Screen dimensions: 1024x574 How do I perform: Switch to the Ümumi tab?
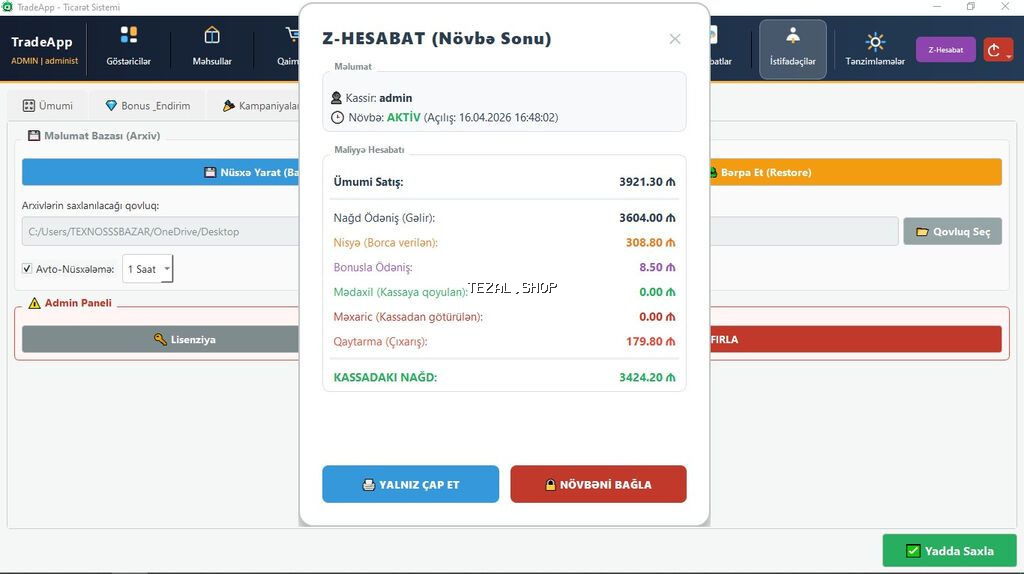coord(48,106)
